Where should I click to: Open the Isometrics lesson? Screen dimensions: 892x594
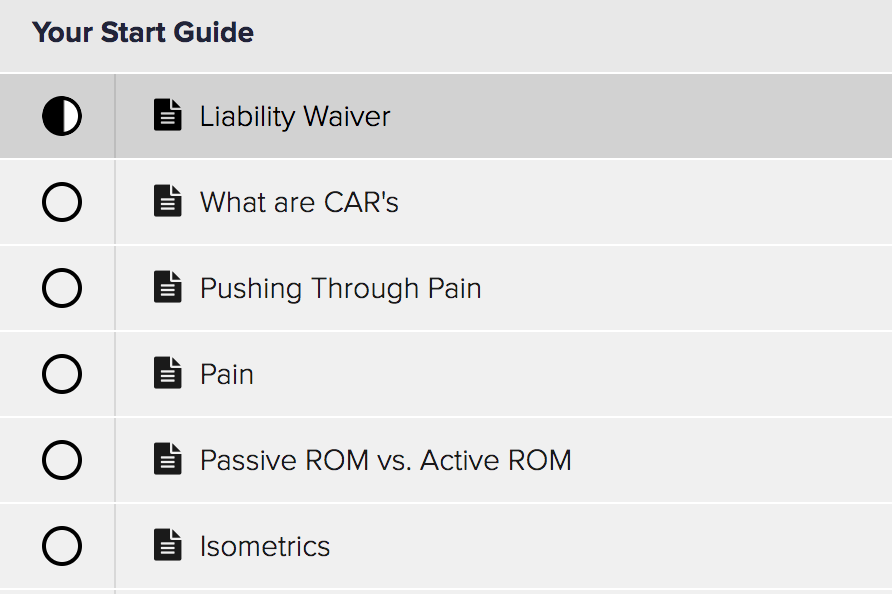[x=265, y=547]
